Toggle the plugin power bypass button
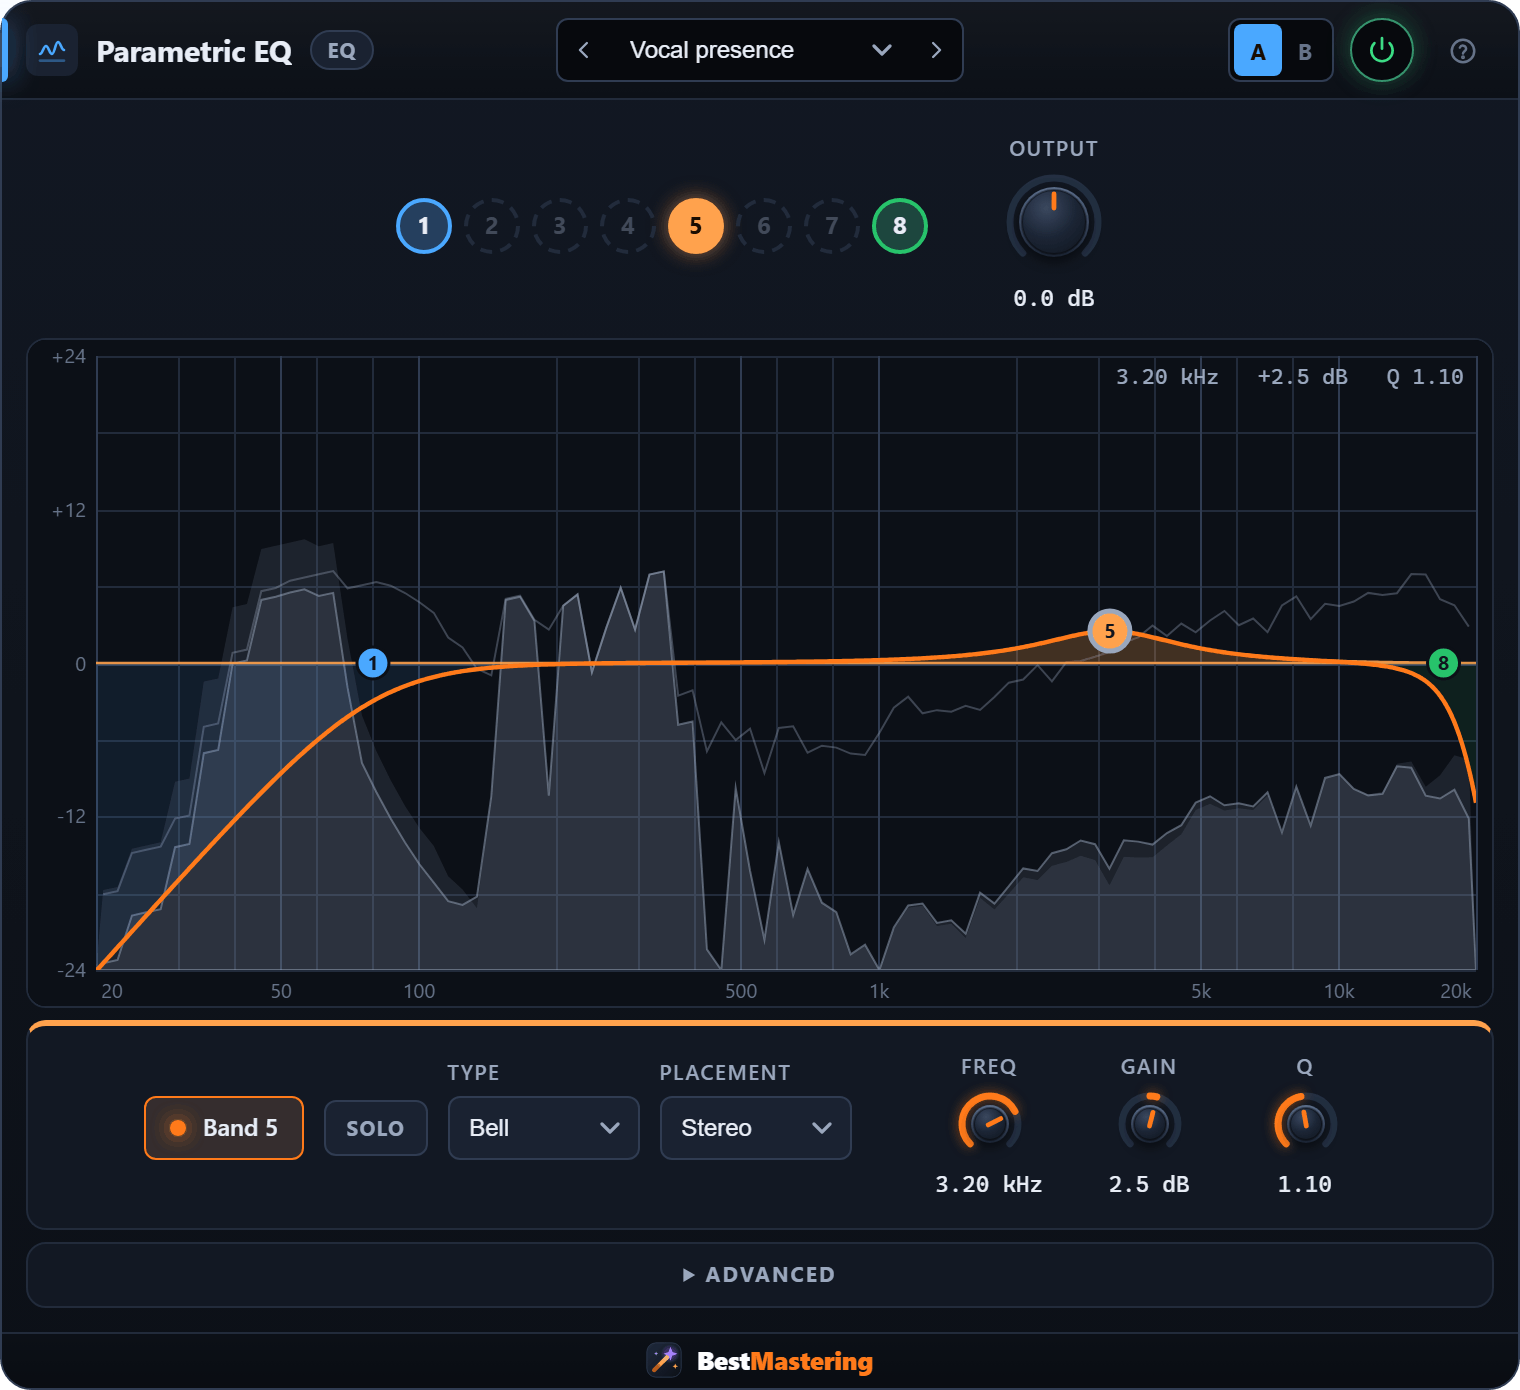Image resolution: width=1520 pixels, height=1390 pixels. point(1381,50)
